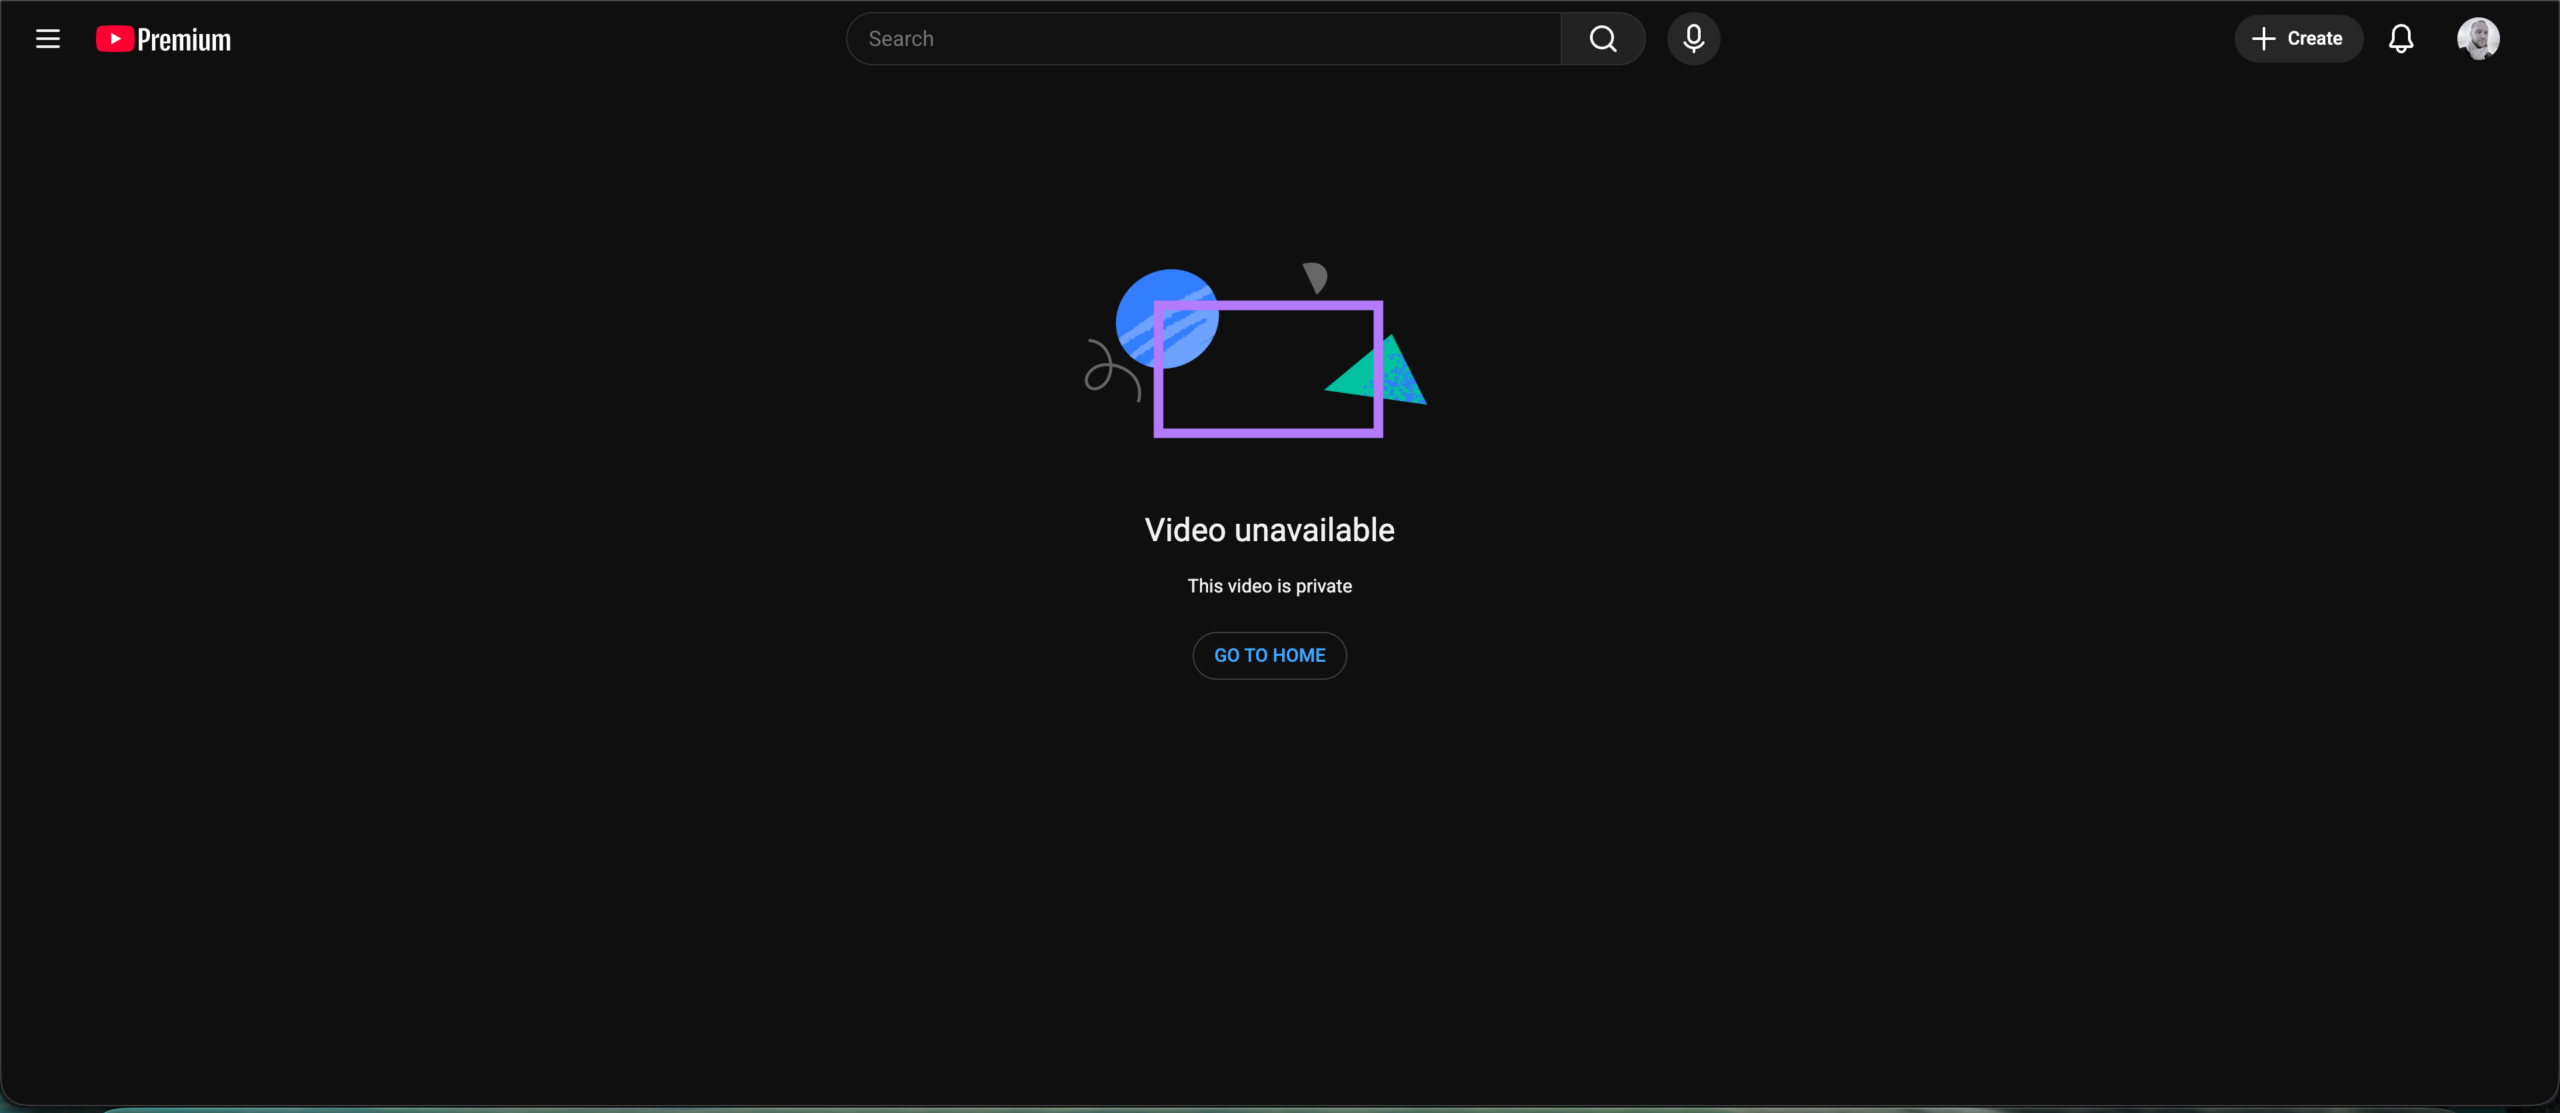2560x1113 pixels.
Task: Start voice search with microphone icon
Action: tap(1693, 39)
